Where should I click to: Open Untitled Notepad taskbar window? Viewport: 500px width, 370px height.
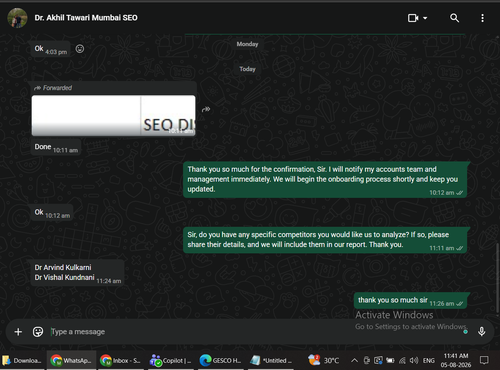coord(270,360)
